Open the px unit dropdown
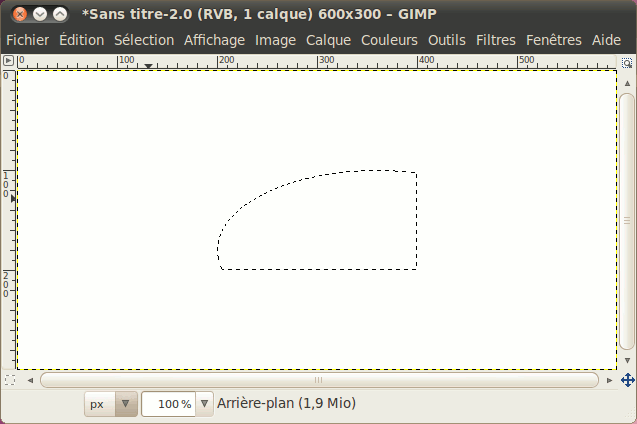 [111, 404]
